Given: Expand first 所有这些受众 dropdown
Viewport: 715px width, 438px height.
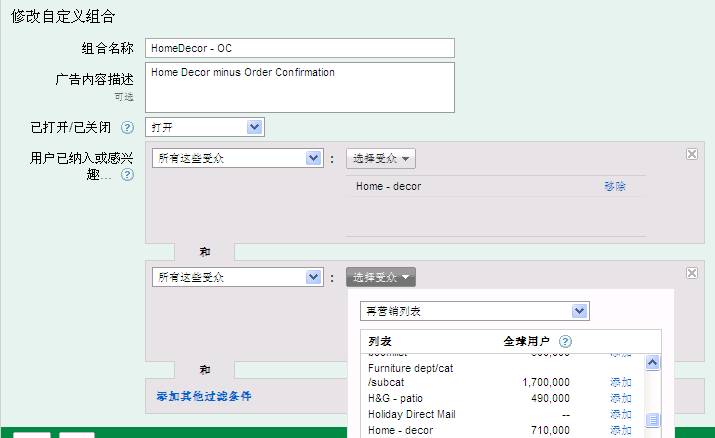Looking at the screenshot, I should [238, 158].
